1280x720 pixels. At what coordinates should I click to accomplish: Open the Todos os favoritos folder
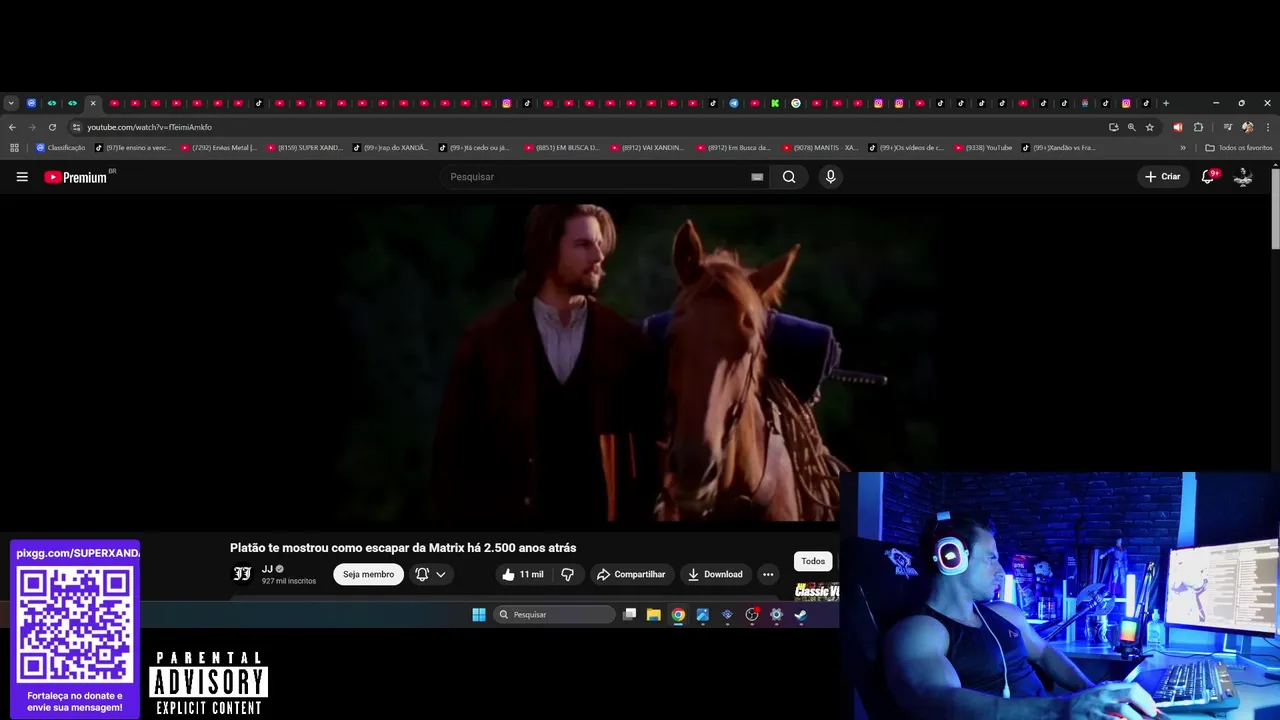pos(1238,148)
